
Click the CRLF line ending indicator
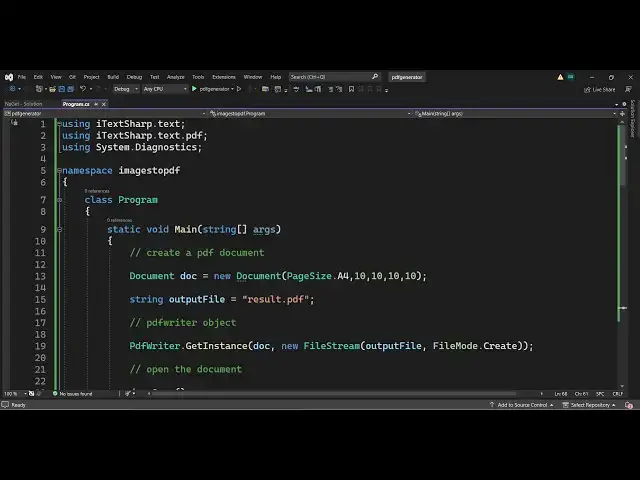[x=618, y=393]
